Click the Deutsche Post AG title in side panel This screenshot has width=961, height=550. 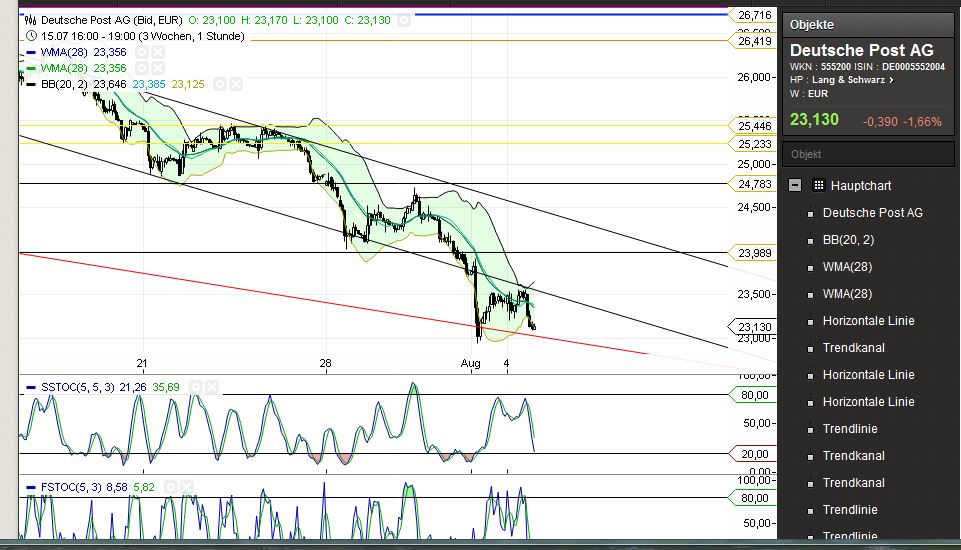861,50
